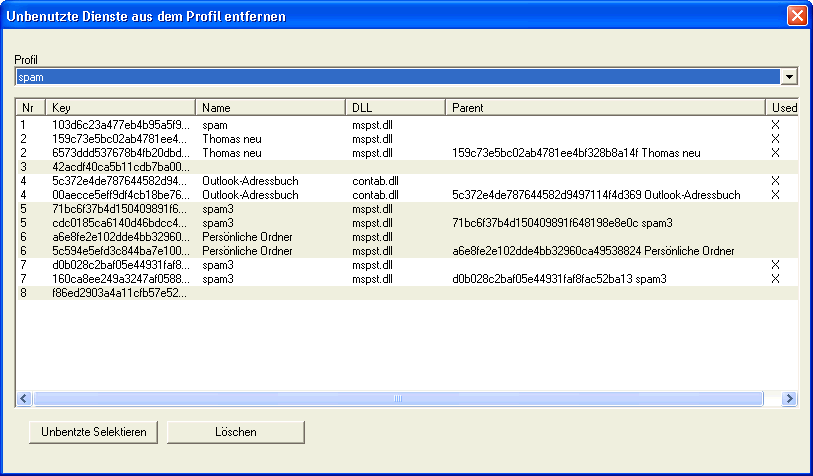Open the Profil dropdown arrow
Viewport: 813px width, 476px height.
pyautogui.click(x=789, y=77)
